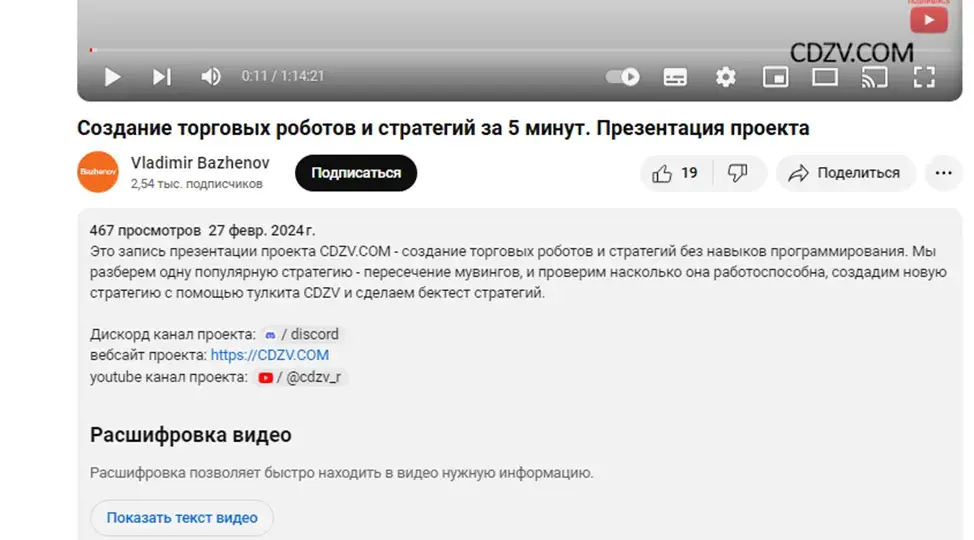Click the video progress bar

[520, 50]
